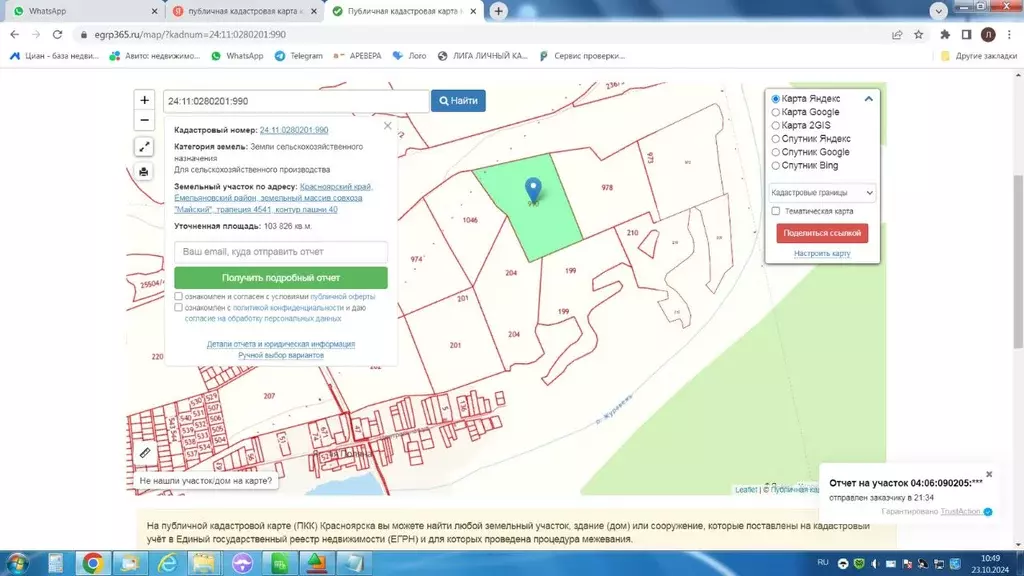Click the volume speaker tray icon
This screenshot has height=576, width=1024.
click(875, 564)
